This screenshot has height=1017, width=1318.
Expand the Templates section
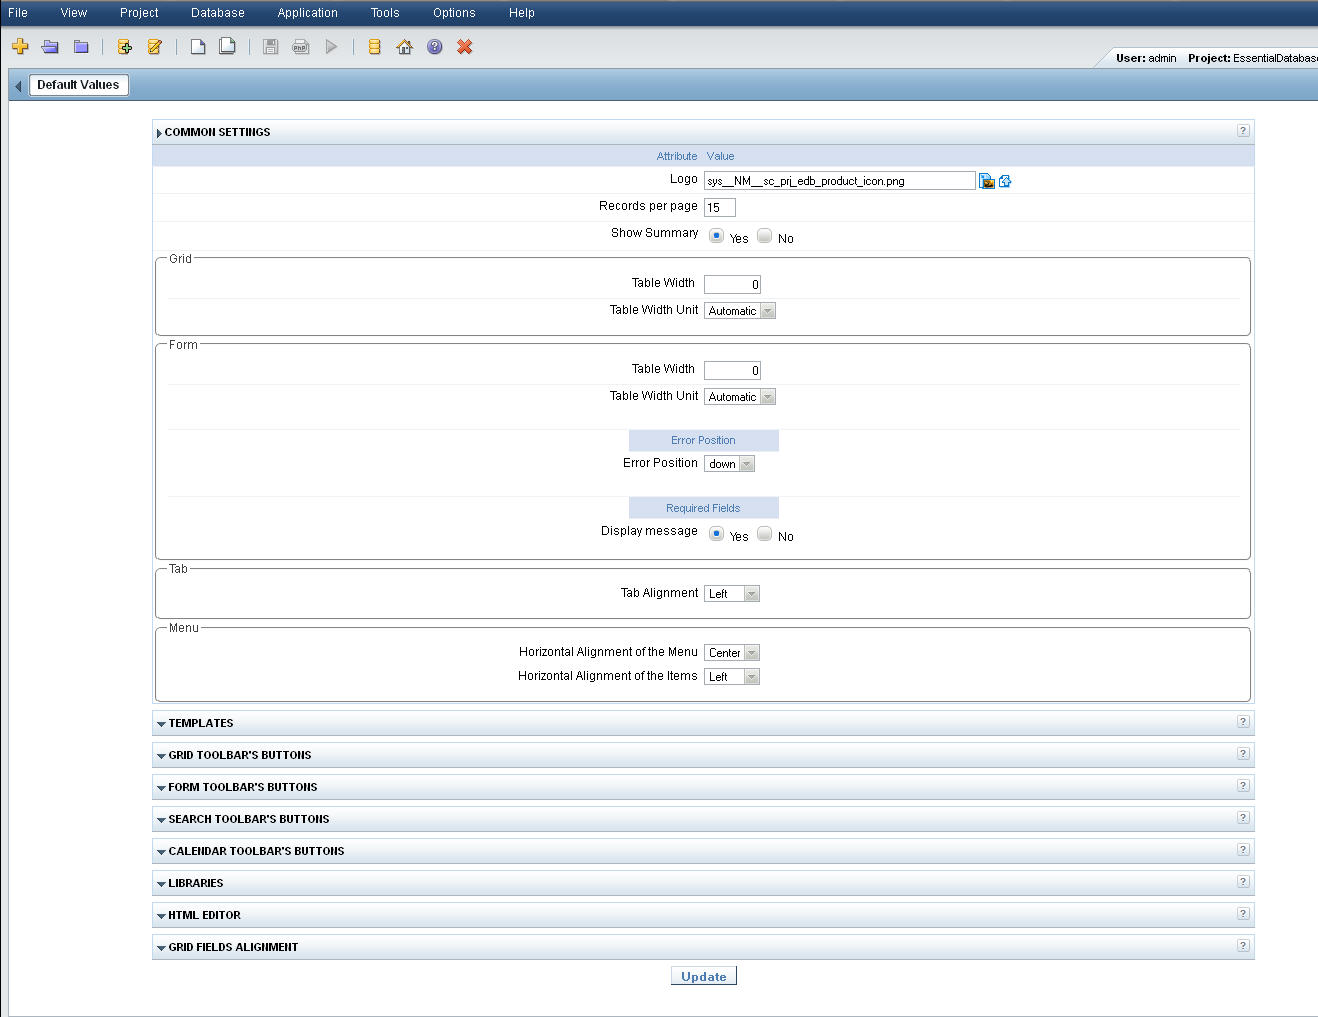coord(161,724)
